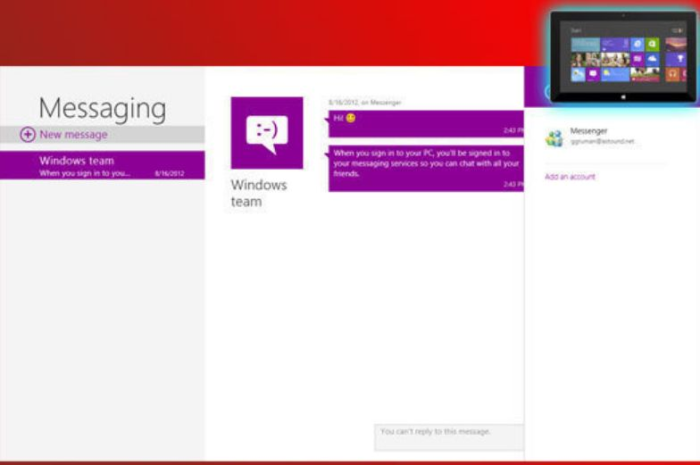
Task: Select the Hi message bubble
Action: [426, 124]
